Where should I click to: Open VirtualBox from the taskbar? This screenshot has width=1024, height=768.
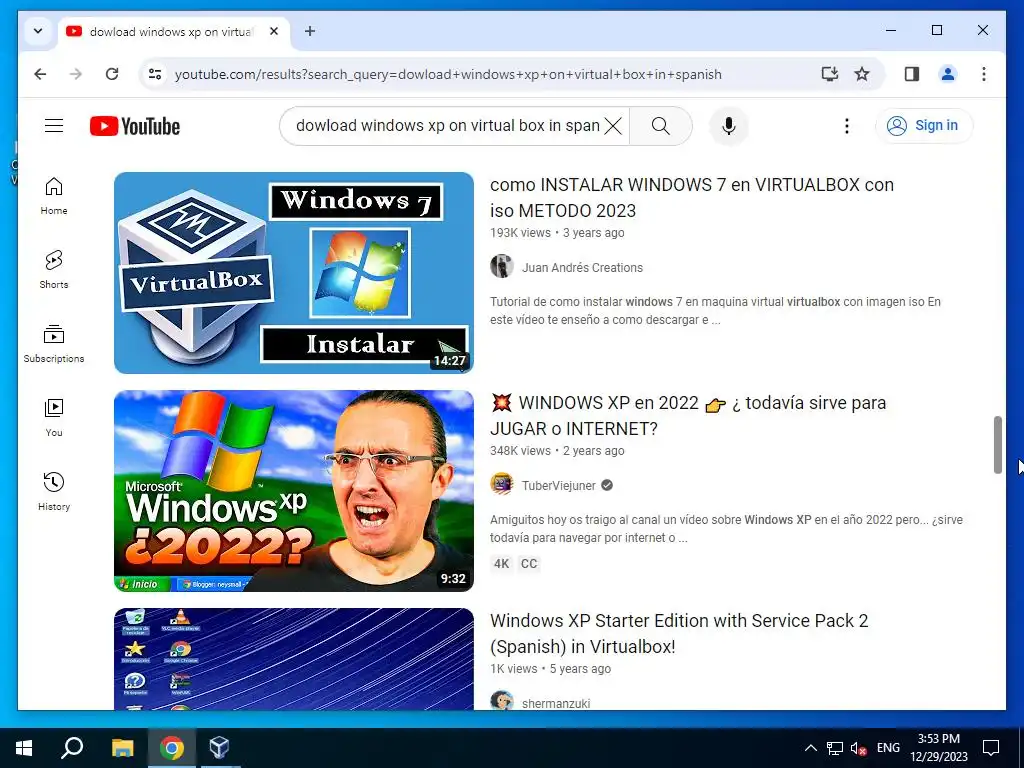click(219, 748)
